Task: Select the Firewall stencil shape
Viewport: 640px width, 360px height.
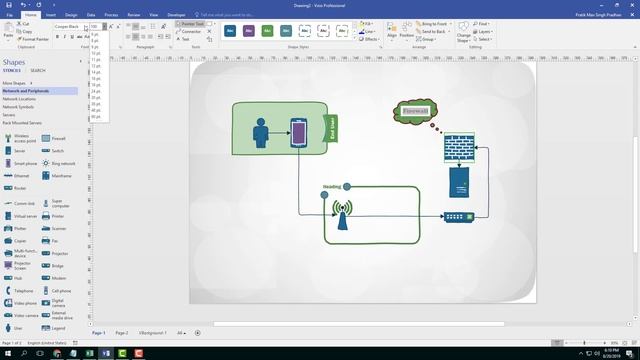Action: click(54, 138)
